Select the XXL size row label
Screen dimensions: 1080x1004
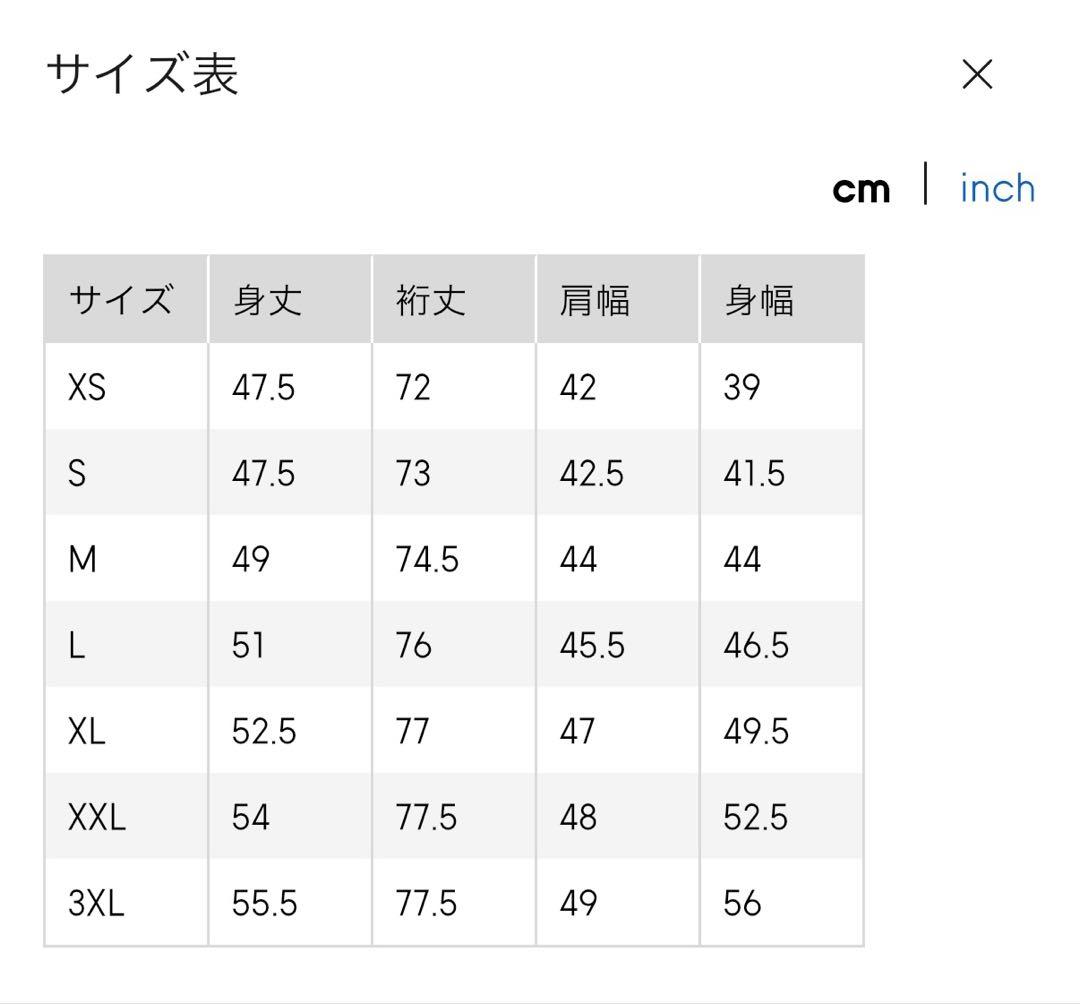point(97,817)
